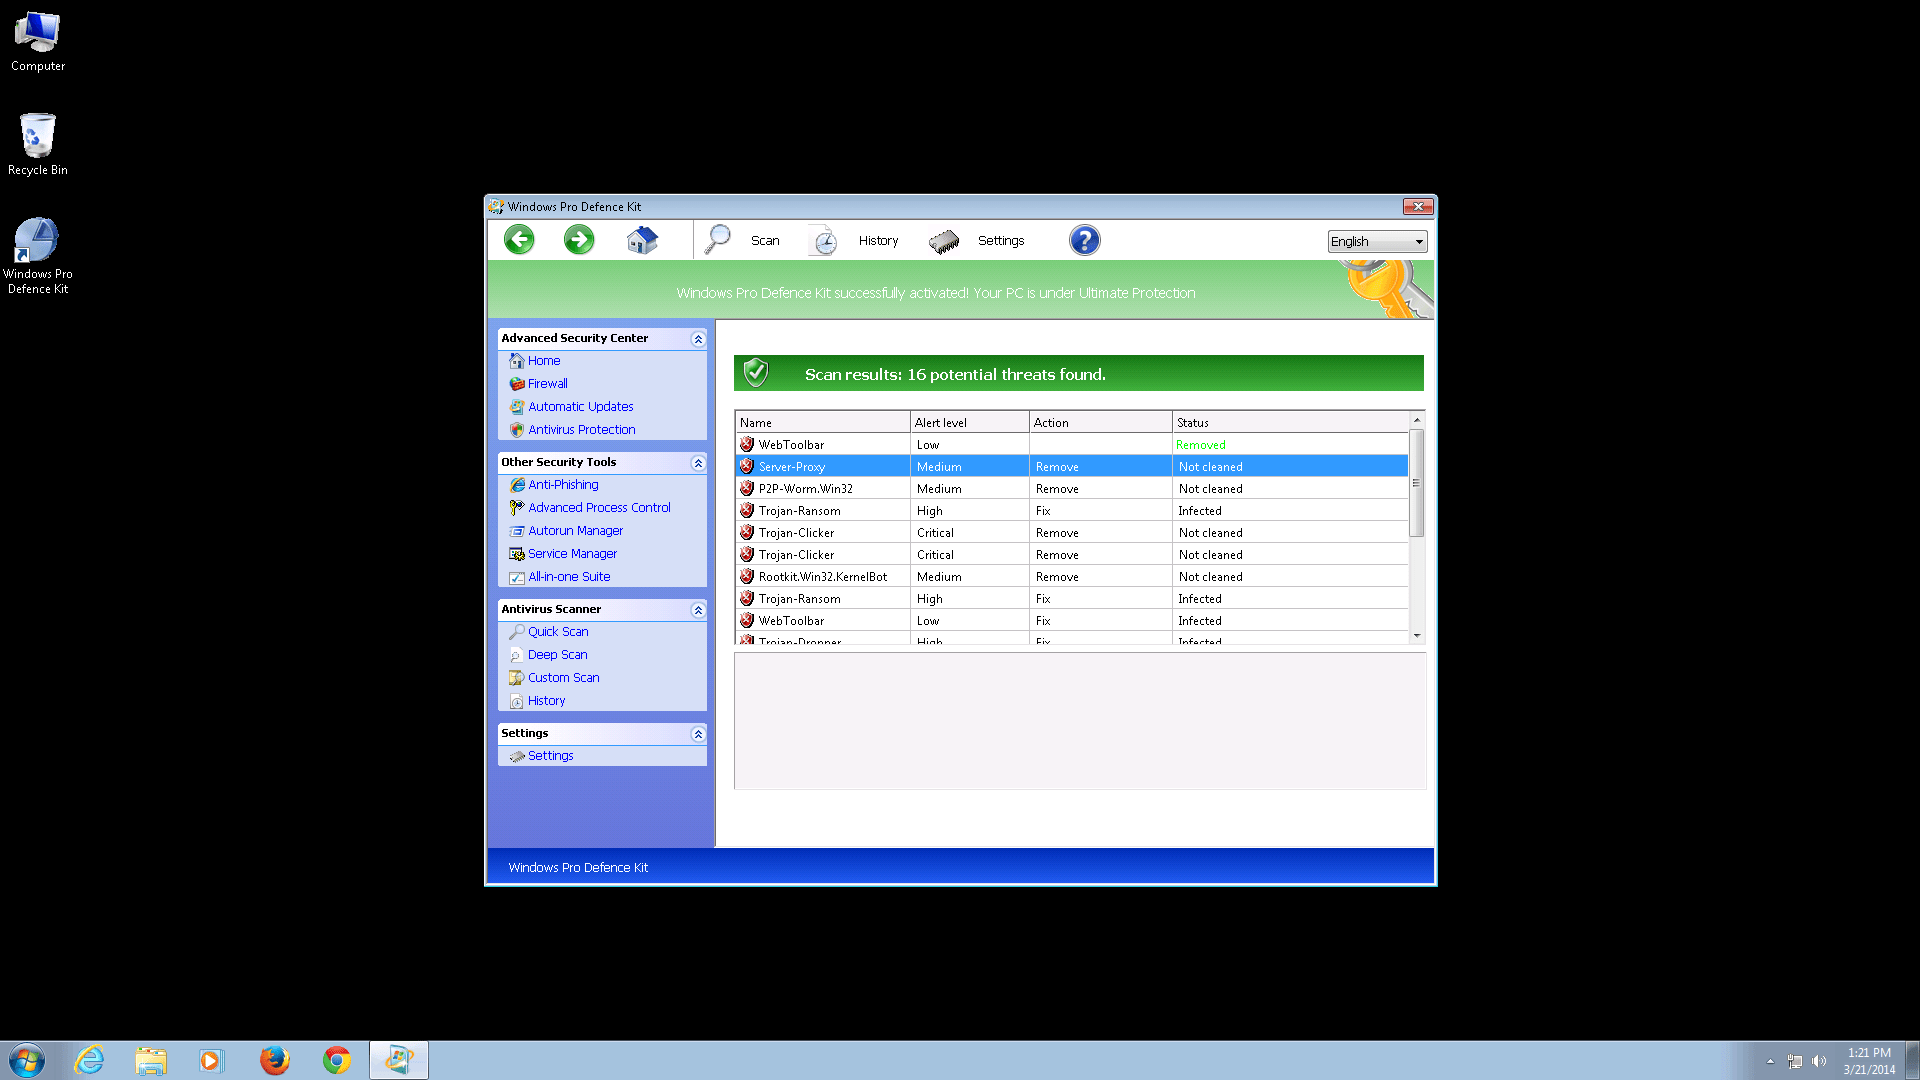Click the Status column header
Viewport: 1920px width, 1080px height.
pyautogui.click(x=1289, y=423)
